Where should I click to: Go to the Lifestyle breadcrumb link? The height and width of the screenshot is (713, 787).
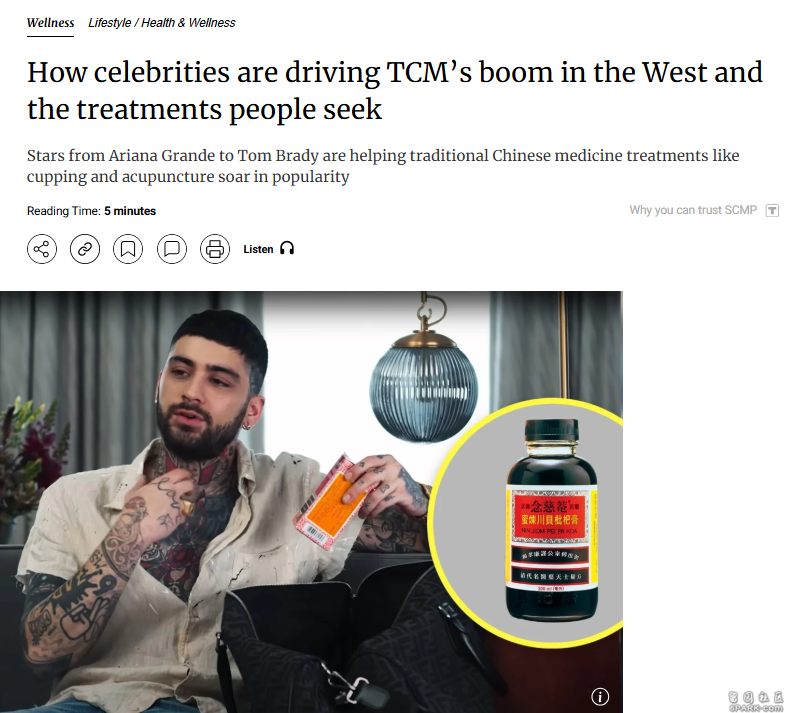coord(109,23)
